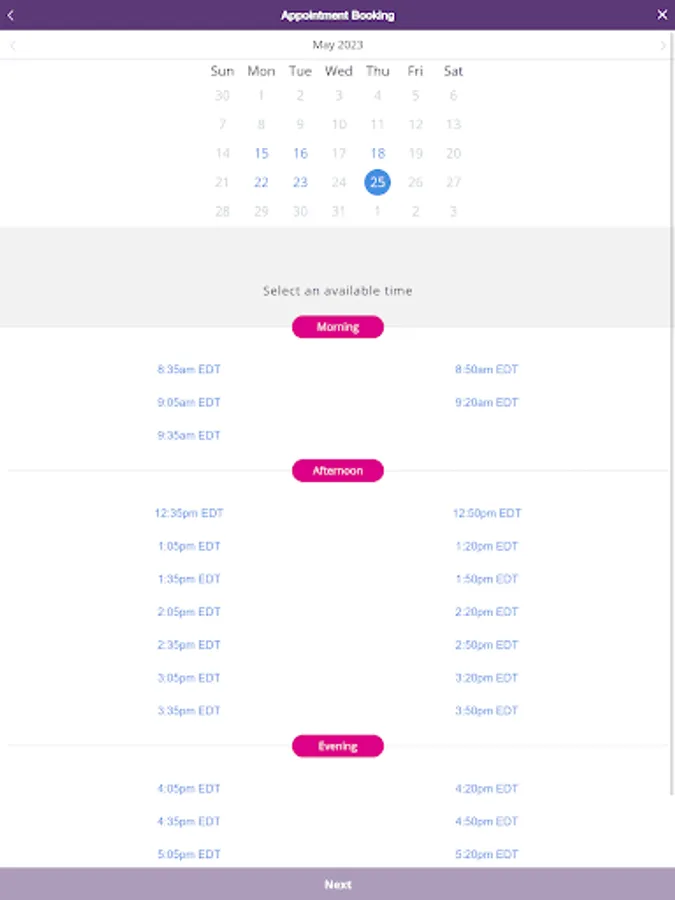Select May 15 on the calendar
This screenshot has height=900, width=675.
click(261, 154)
